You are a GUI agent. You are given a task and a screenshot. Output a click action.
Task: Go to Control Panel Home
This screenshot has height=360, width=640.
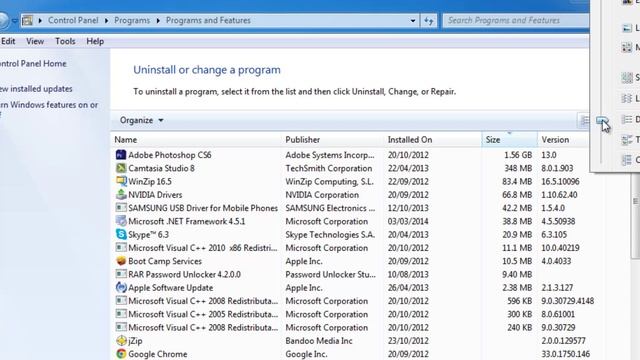click(33, 64)
